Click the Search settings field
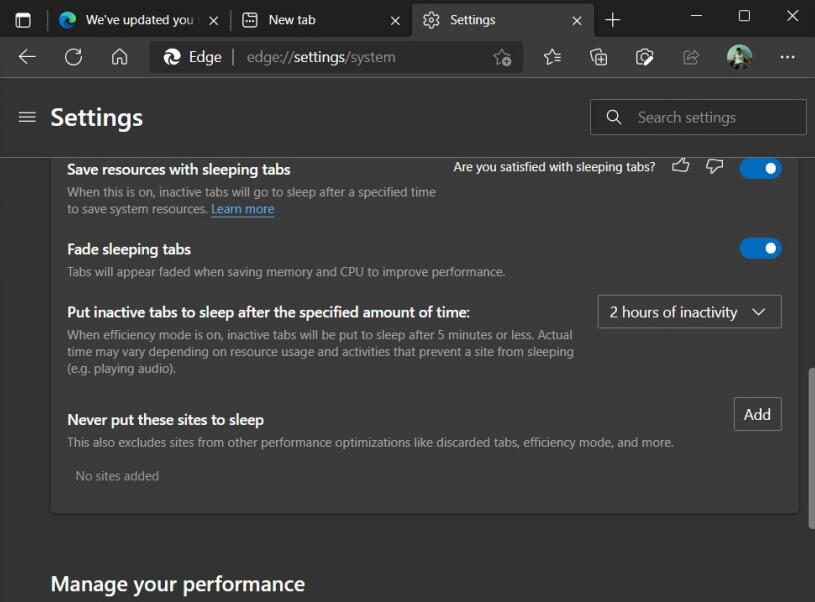 (x=698, y=117)
